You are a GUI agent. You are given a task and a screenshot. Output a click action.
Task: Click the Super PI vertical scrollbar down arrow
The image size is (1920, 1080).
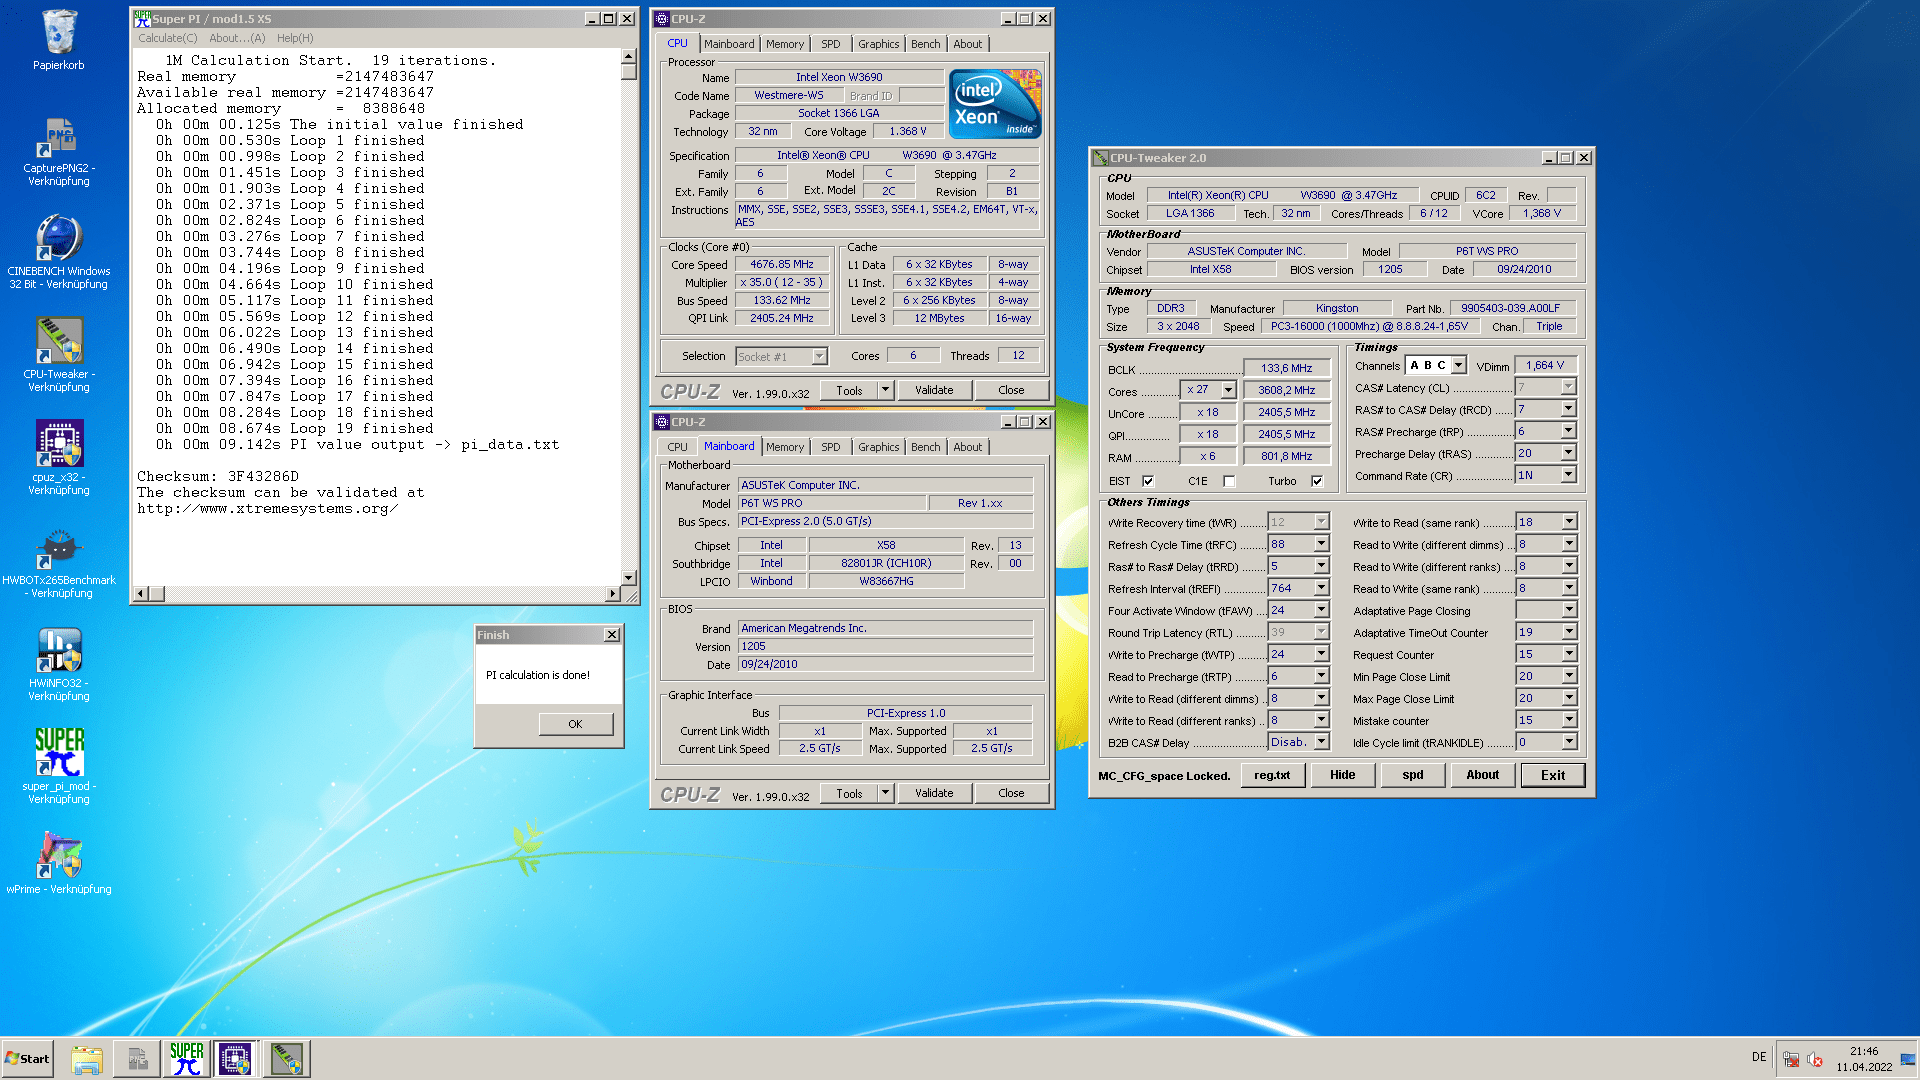(x=628, y=577)
